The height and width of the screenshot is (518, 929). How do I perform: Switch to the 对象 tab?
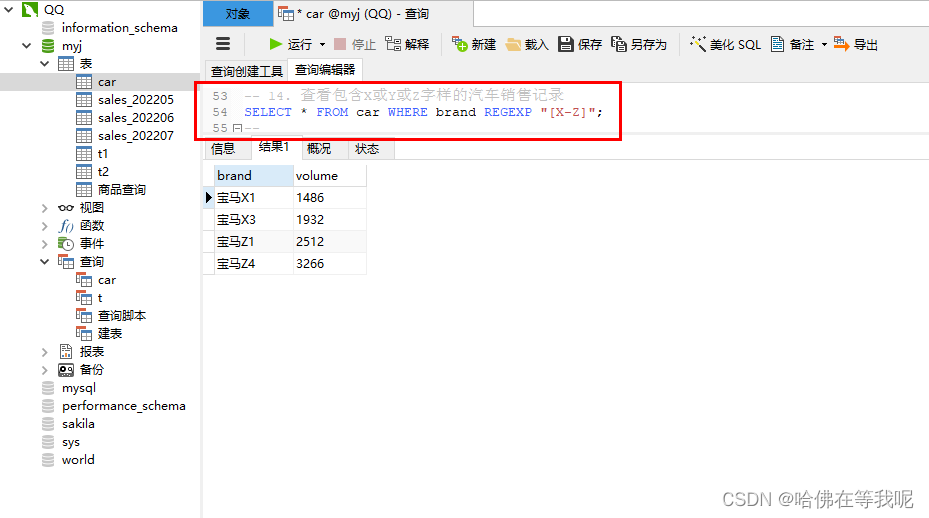238,14
